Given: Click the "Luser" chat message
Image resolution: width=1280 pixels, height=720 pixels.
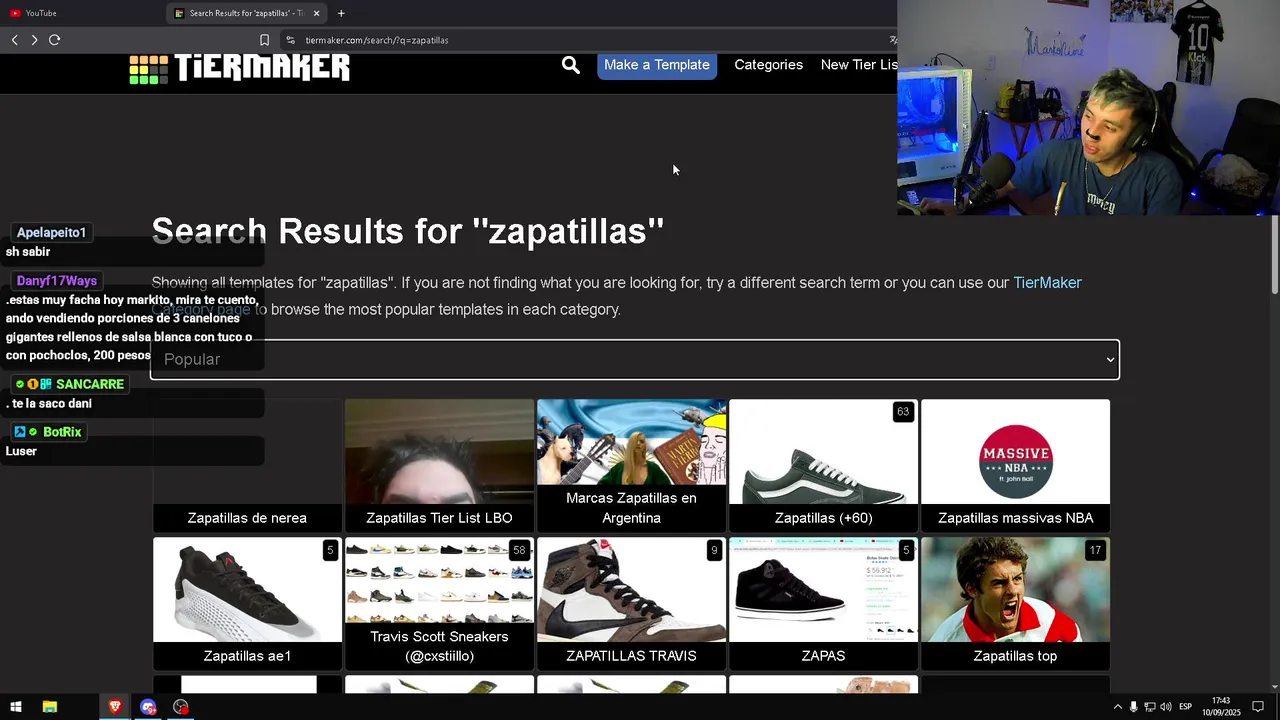Looking at the screenshot, I should [x=21, y=451].
